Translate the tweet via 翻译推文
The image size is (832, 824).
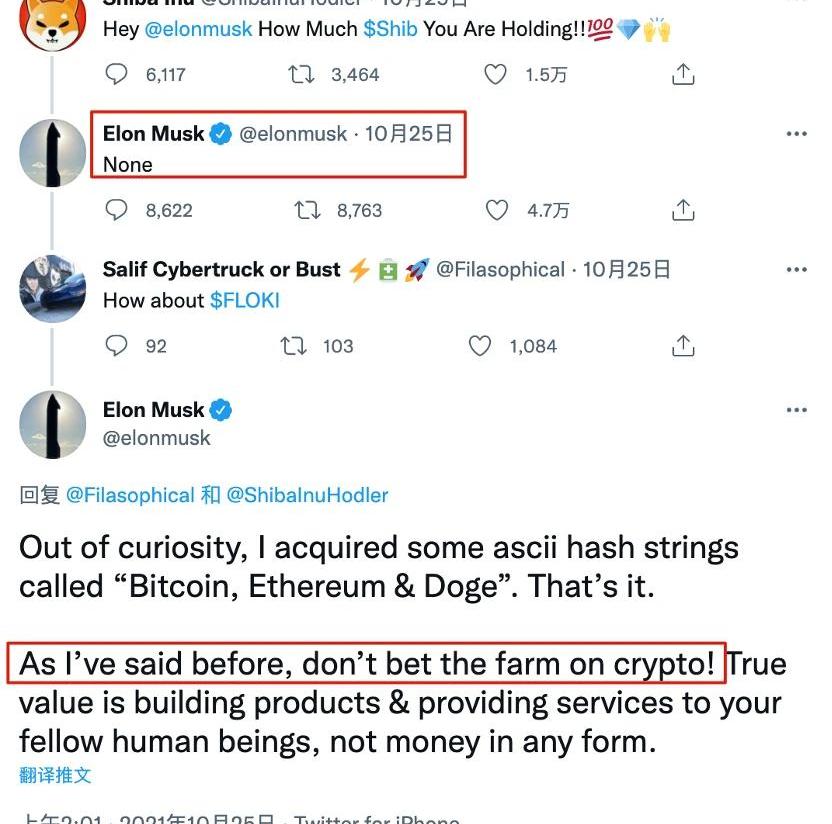(x=55, y=775)
